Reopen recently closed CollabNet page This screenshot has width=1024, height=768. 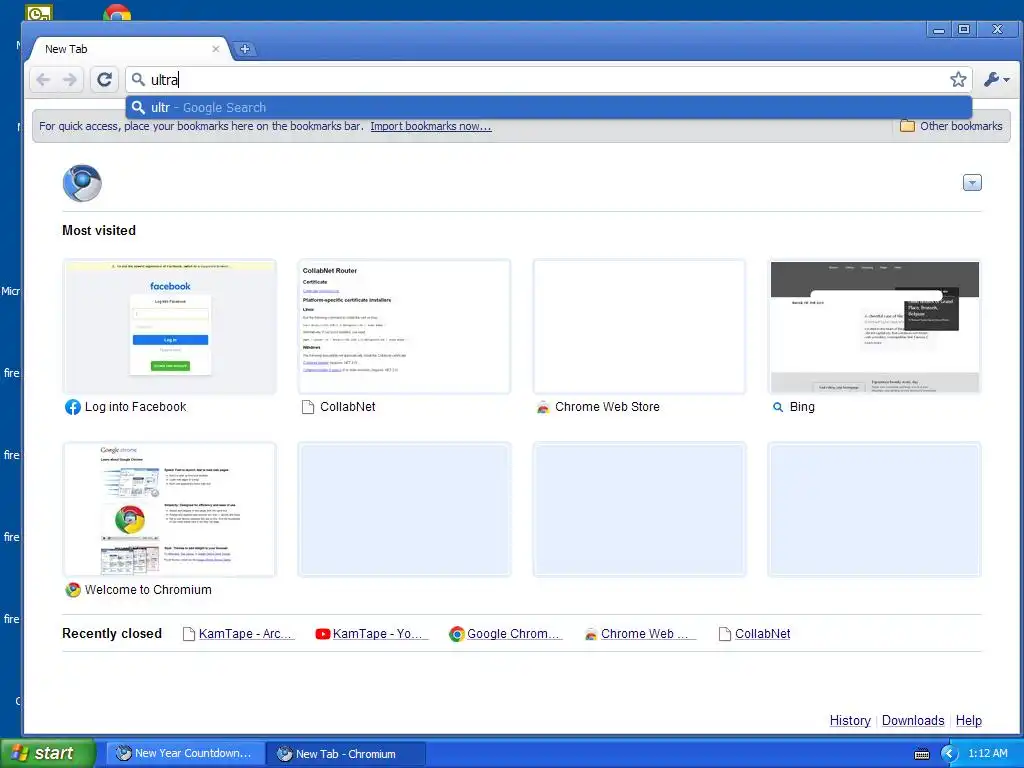point(754,633)
